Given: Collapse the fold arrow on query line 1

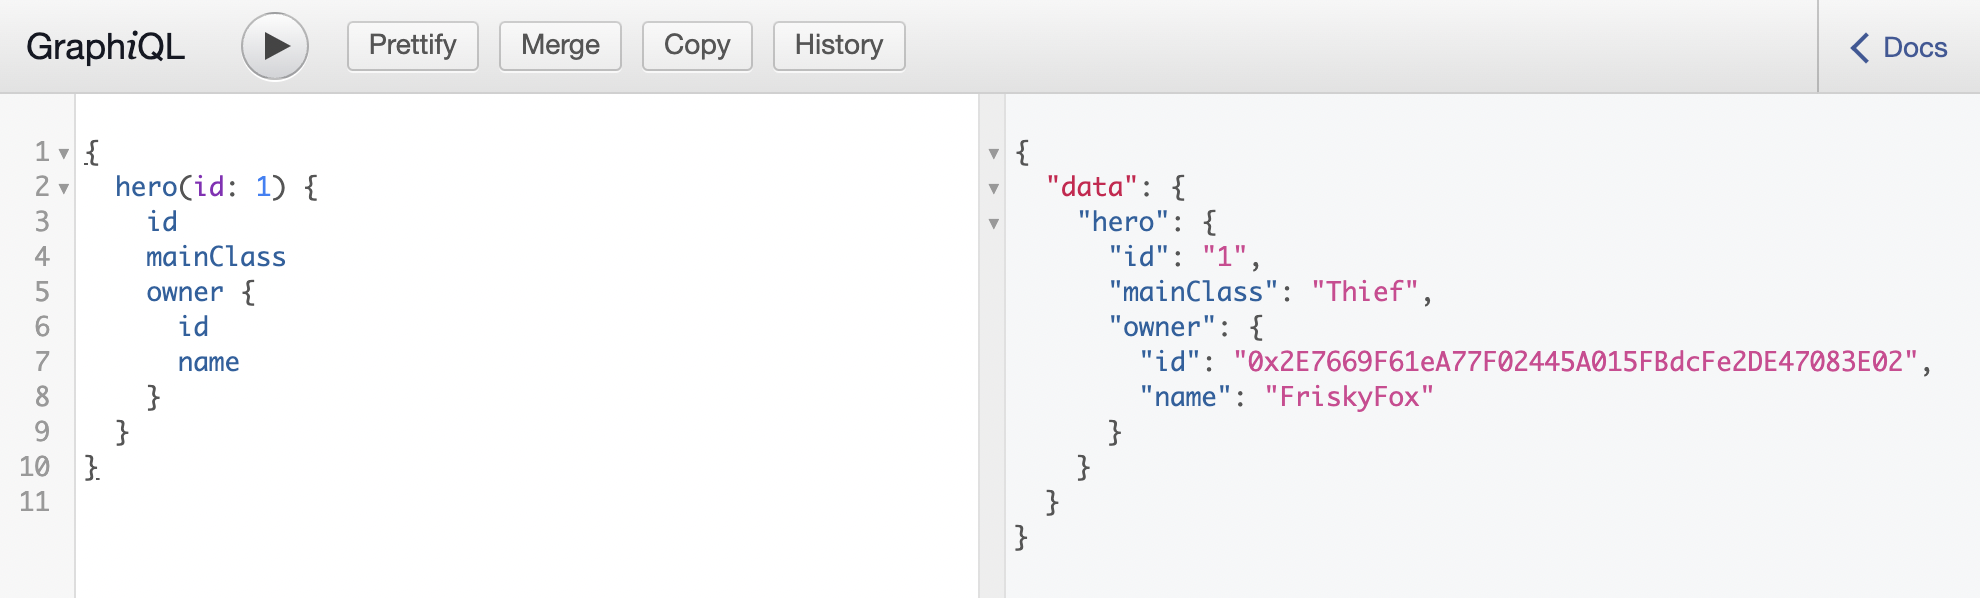Looking at the screenshot, I should point(64,153).
